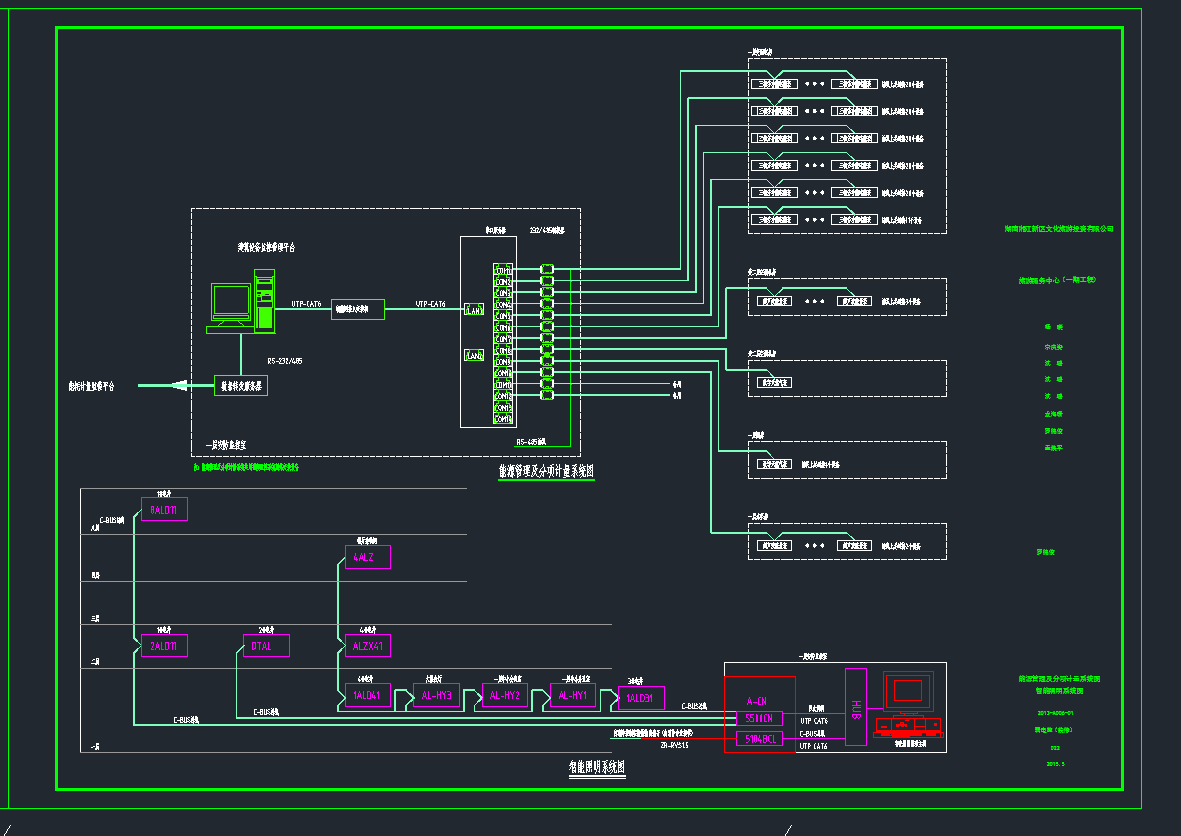Click the 8ALD11 distribution box
The image size is (1181, 836).
pos(163,510)
